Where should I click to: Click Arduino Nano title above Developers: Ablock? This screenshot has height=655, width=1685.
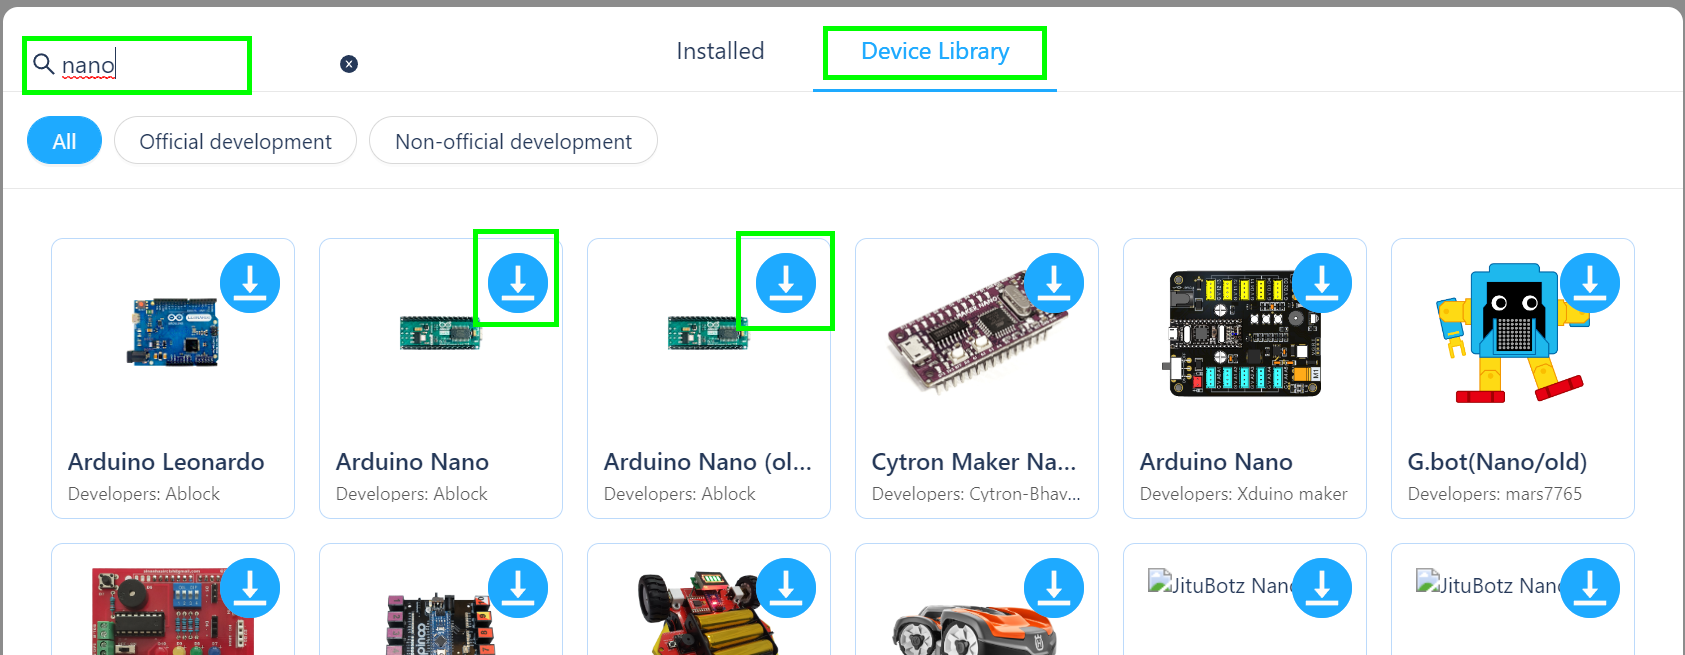click(x=412, y=462)
